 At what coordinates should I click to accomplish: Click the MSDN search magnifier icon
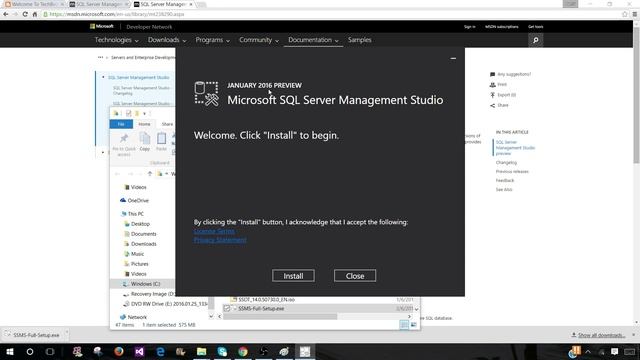coord(536,40)
